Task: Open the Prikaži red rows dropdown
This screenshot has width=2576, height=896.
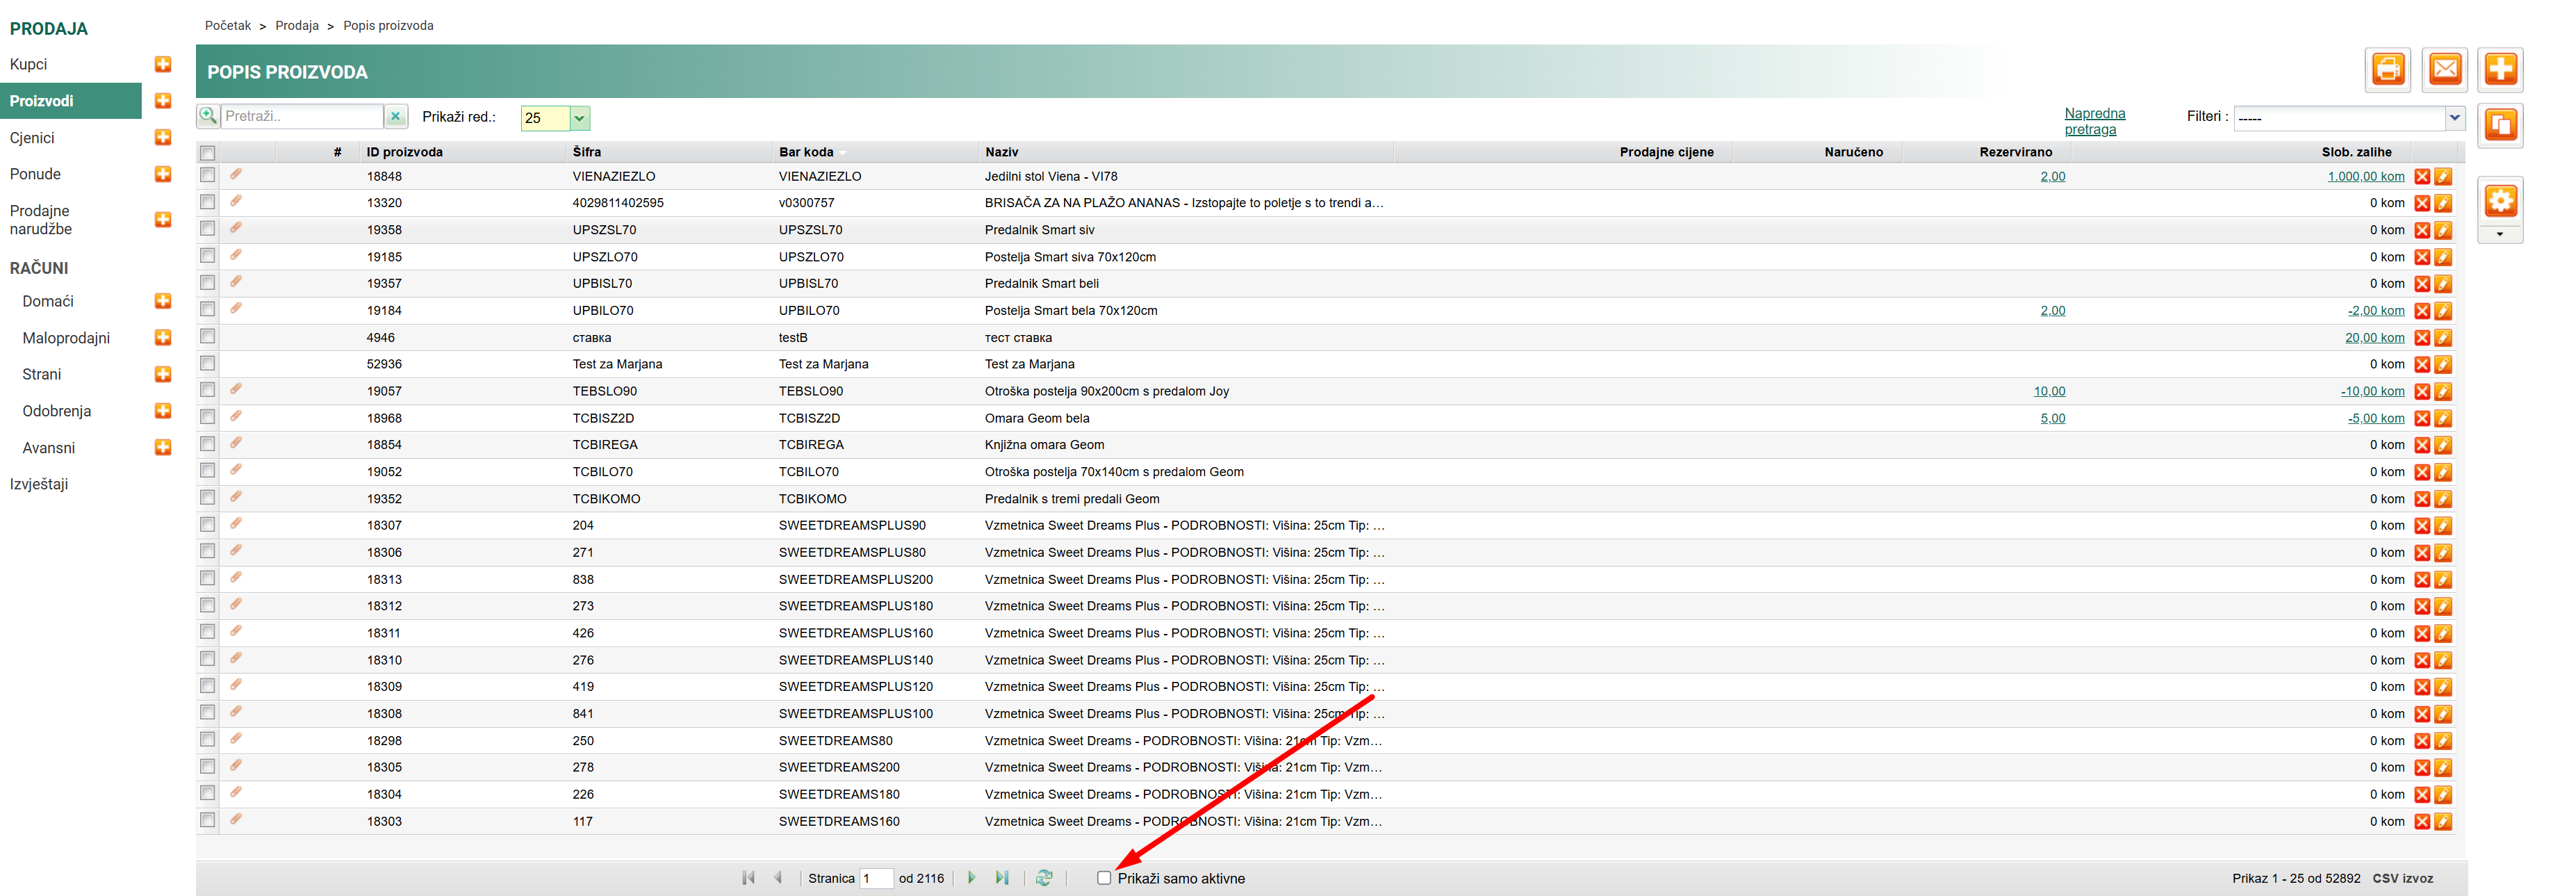Action: point(579,118)
